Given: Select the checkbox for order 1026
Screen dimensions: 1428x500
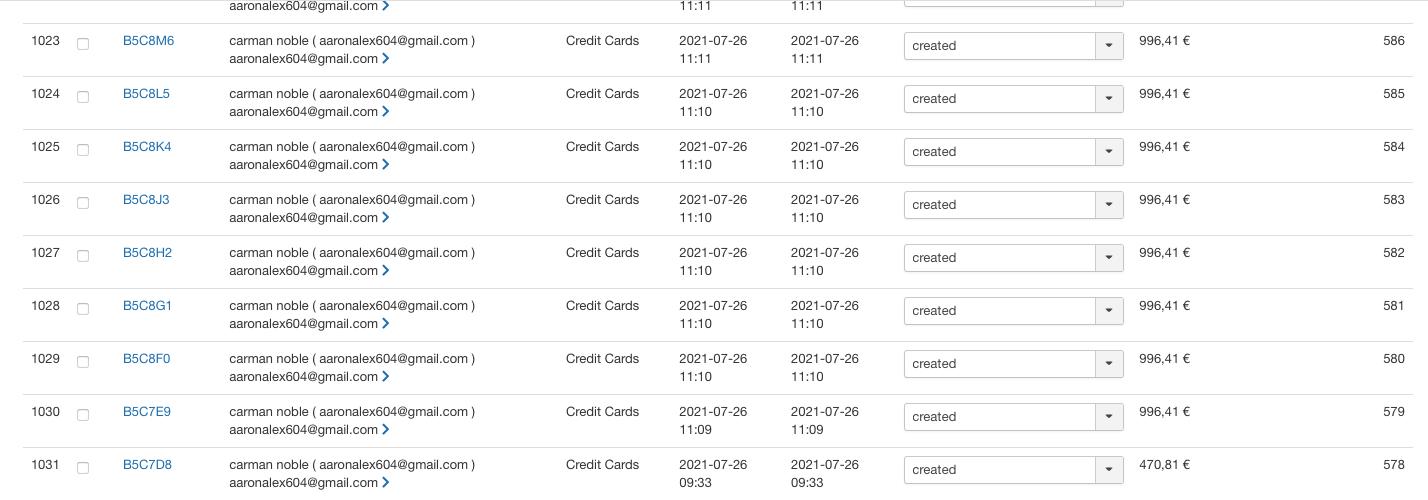Looking at the screenshot, I should click(x=83, y=203).
